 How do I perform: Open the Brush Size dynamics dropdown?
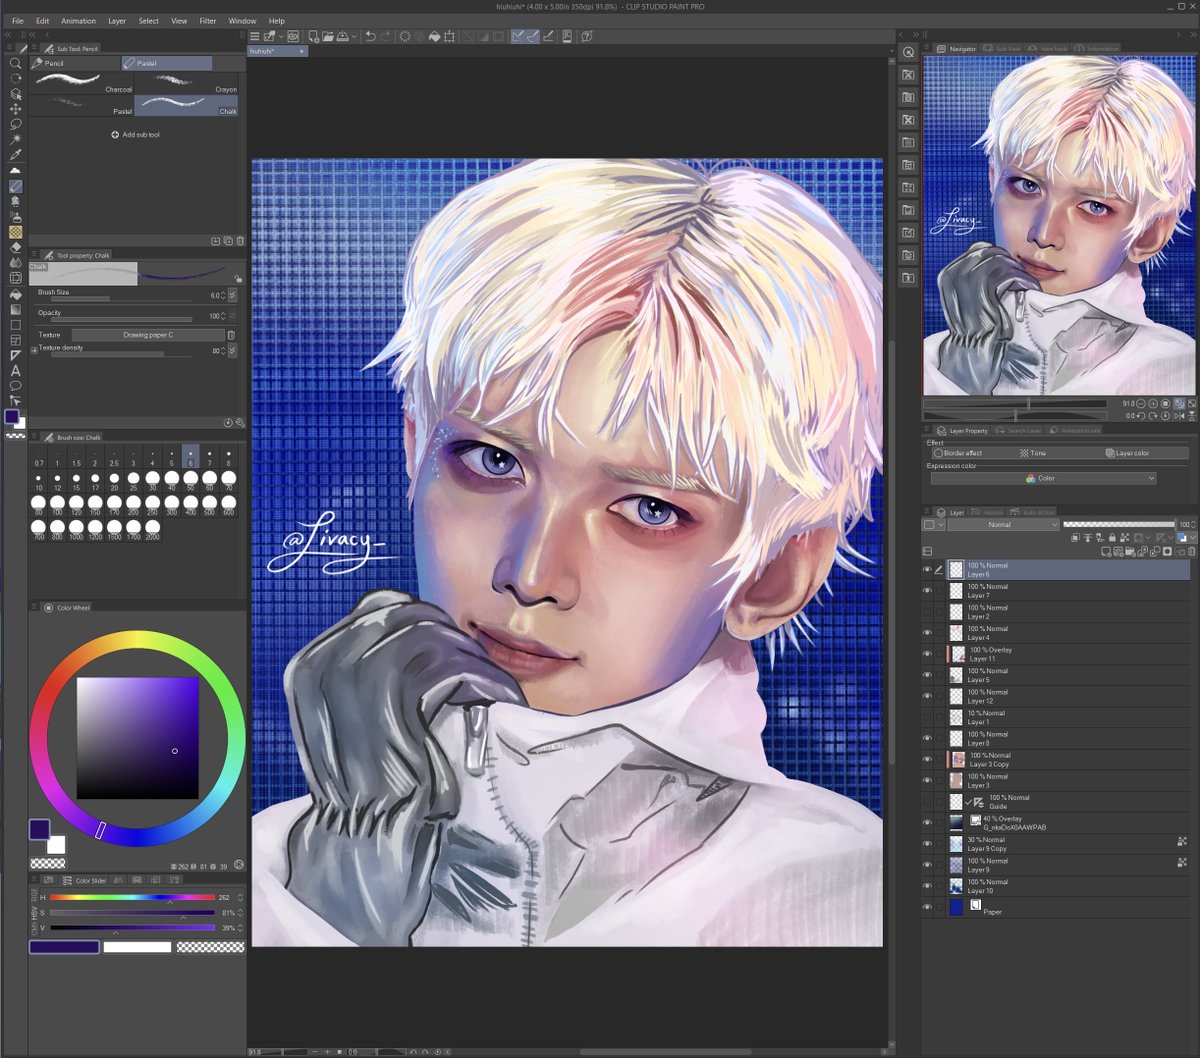[x=233, y=295]
